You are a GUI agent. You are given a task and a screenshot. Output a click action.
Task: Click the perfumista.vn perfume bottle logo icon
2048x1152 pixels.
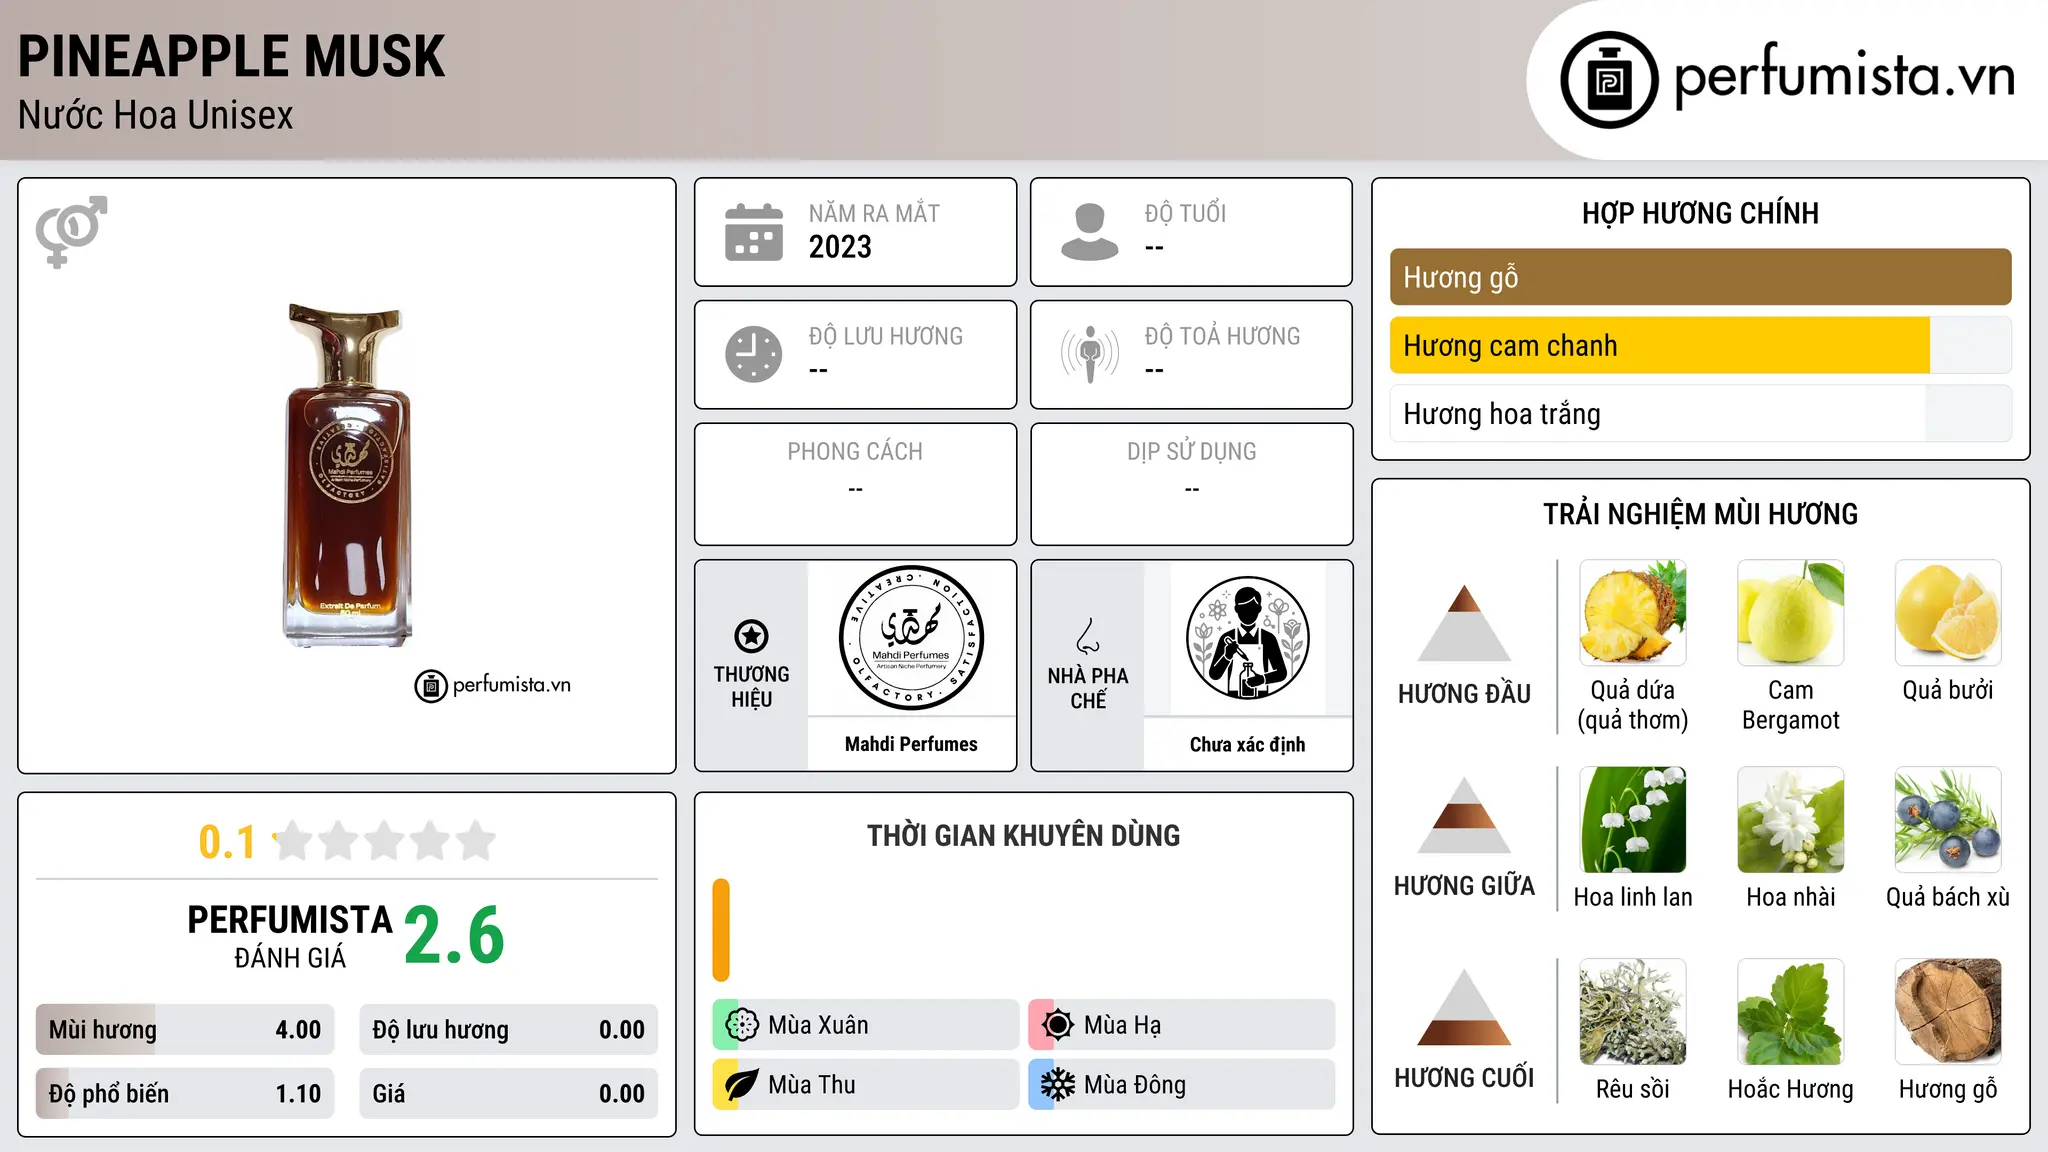[1609, 80]
